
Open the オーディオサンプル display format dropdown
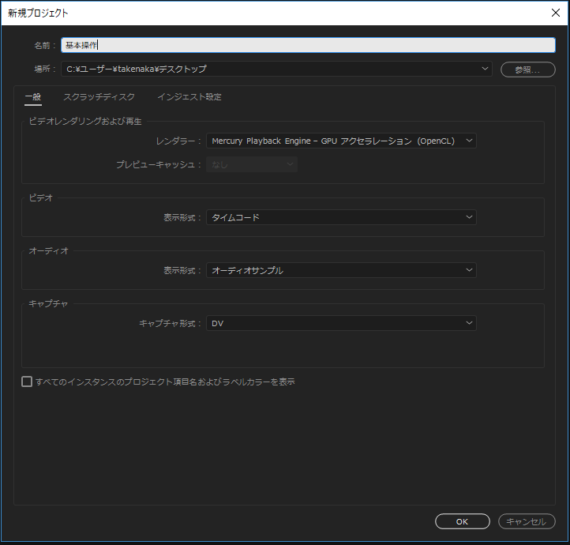[x=341, y=270]
